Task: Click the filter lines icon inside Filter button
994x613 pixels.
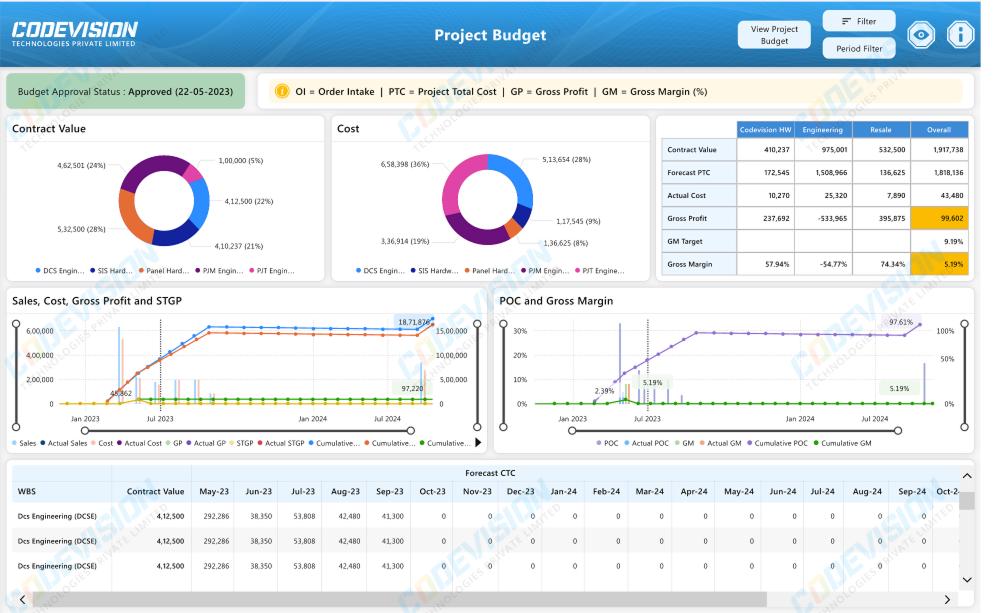Action: (x=846, y=21)
